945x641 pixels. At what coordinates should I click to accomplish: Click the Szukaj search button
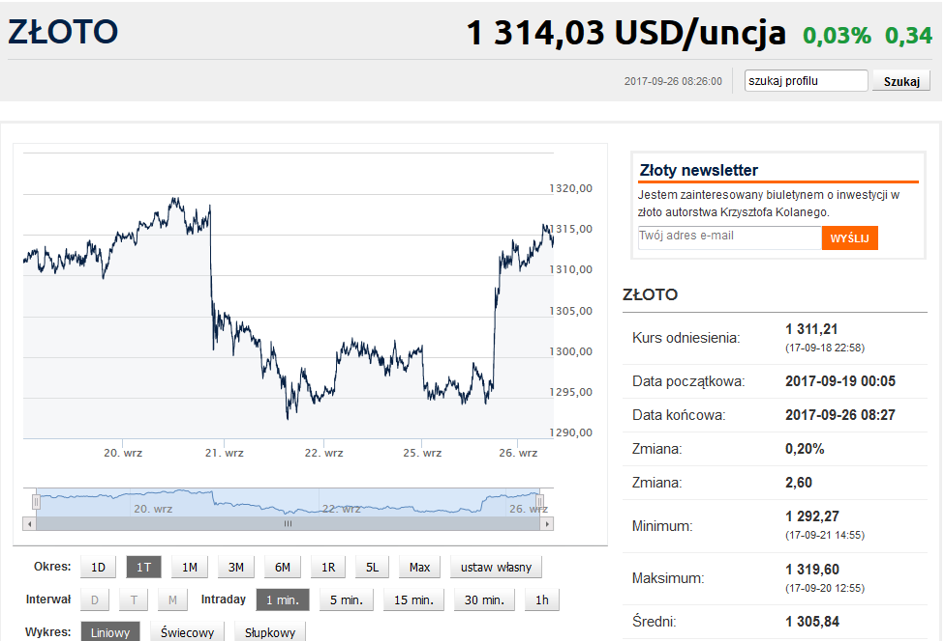coord(901,81)
